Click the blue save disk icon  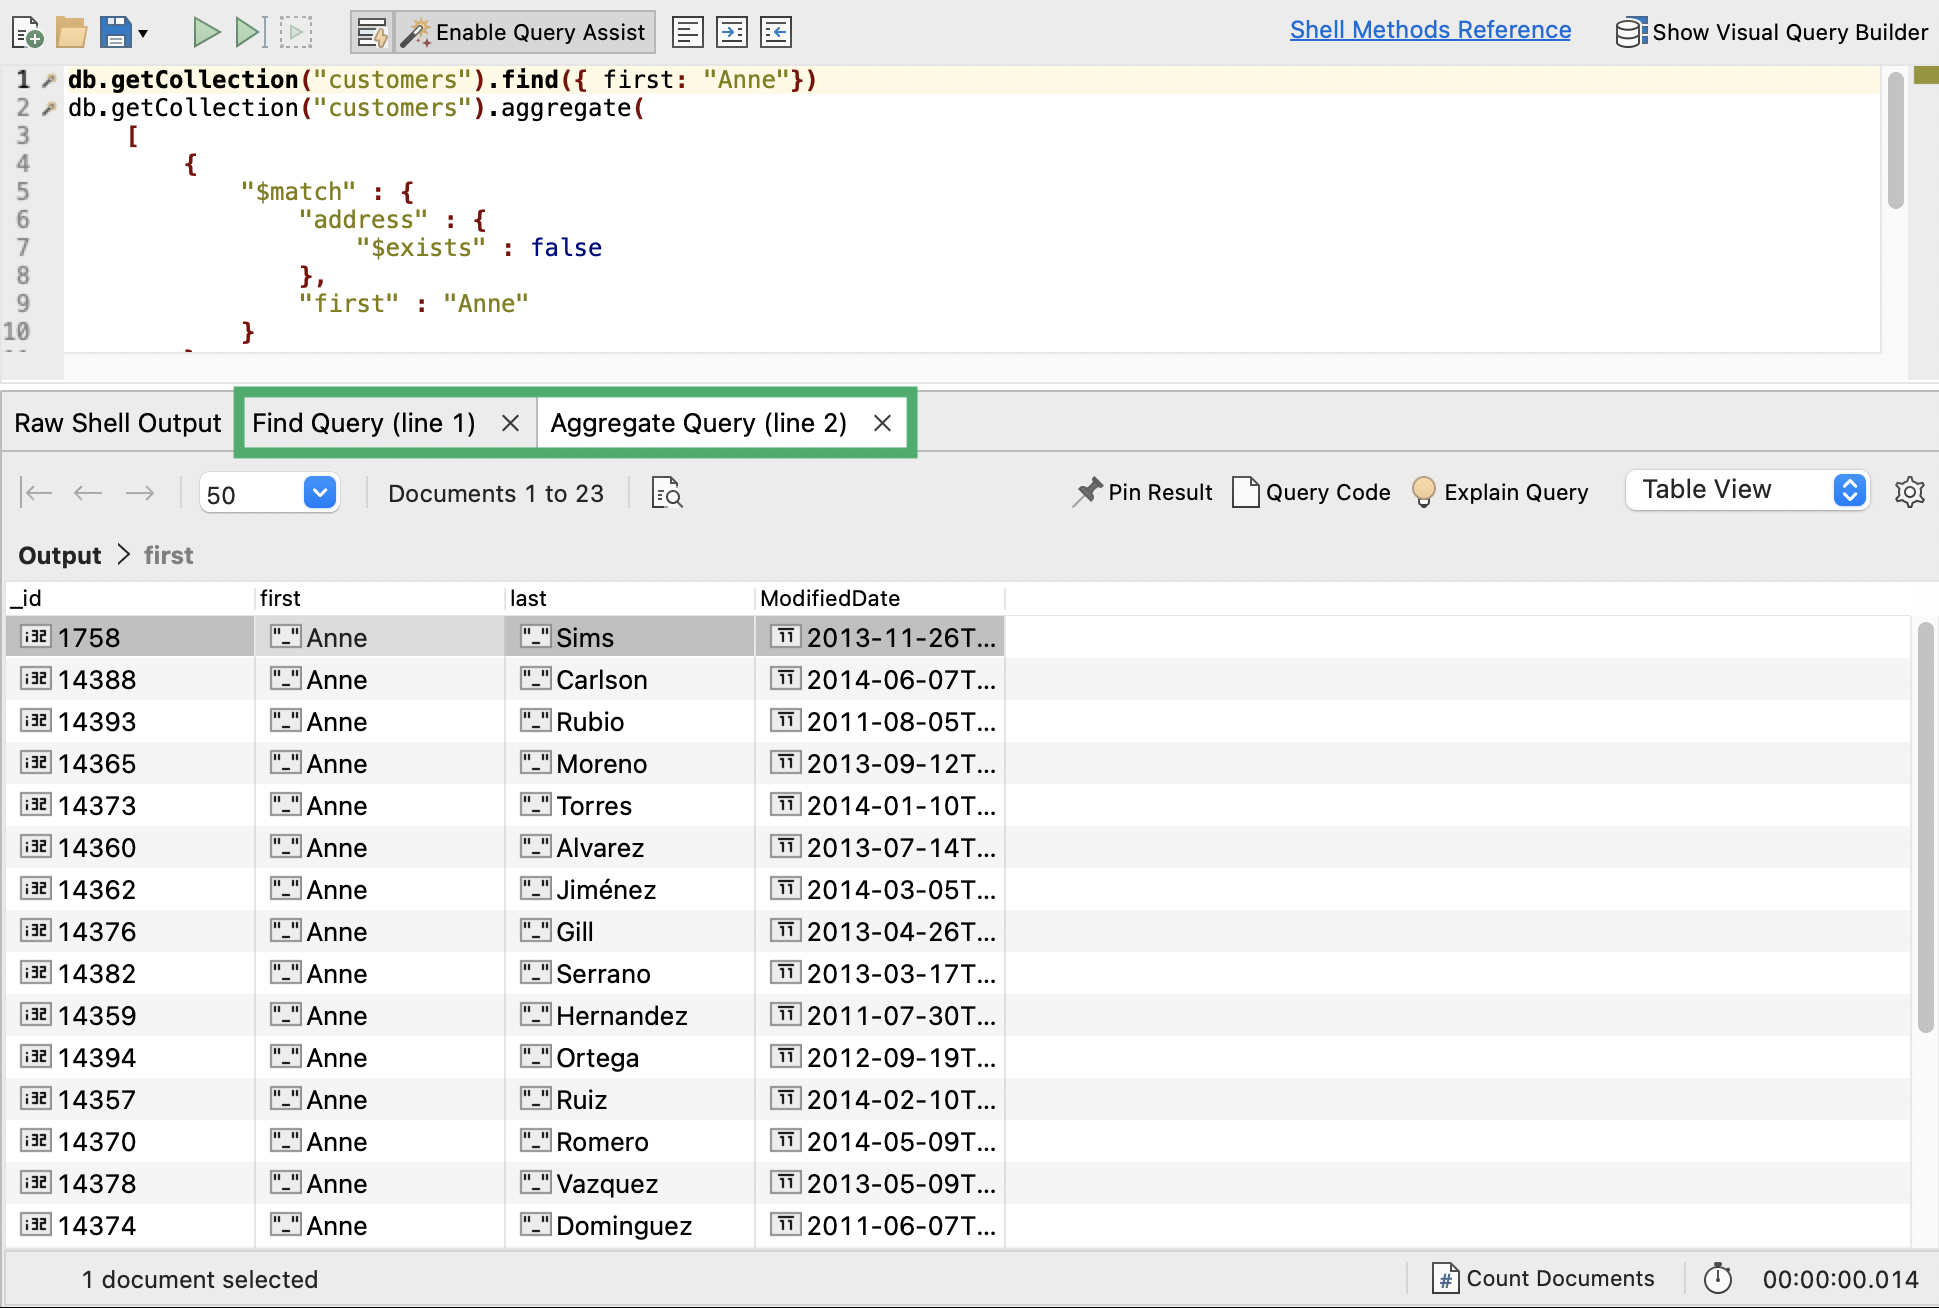point(116,33)
